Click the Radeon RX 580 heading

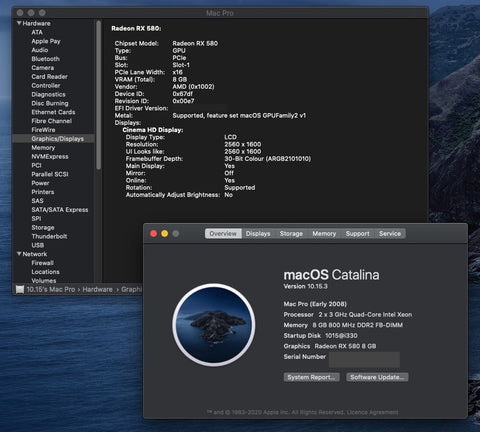coord(136,29)
